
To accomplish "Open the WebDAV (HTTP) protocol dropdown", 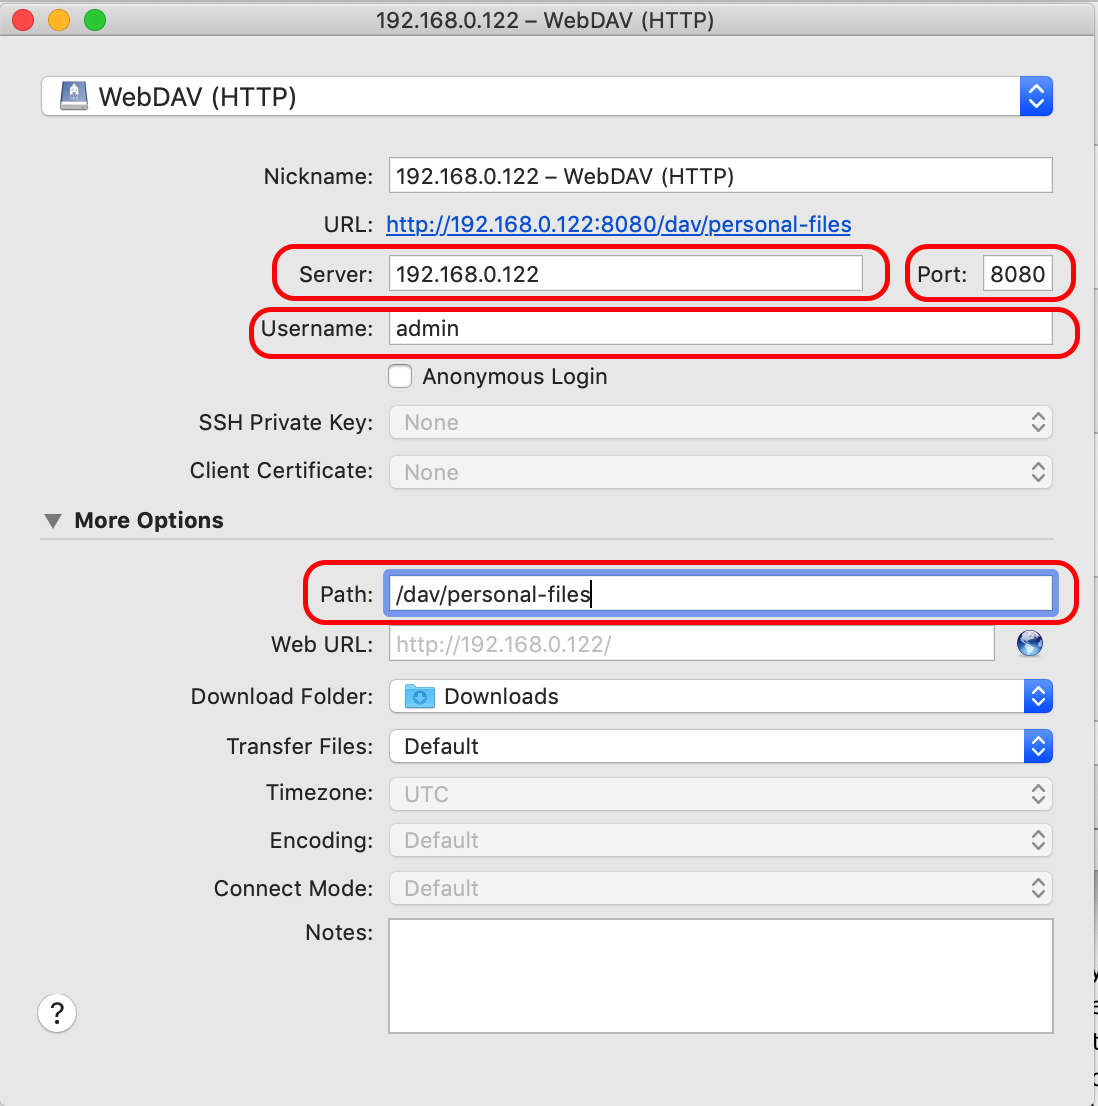I will click(547, 96).
